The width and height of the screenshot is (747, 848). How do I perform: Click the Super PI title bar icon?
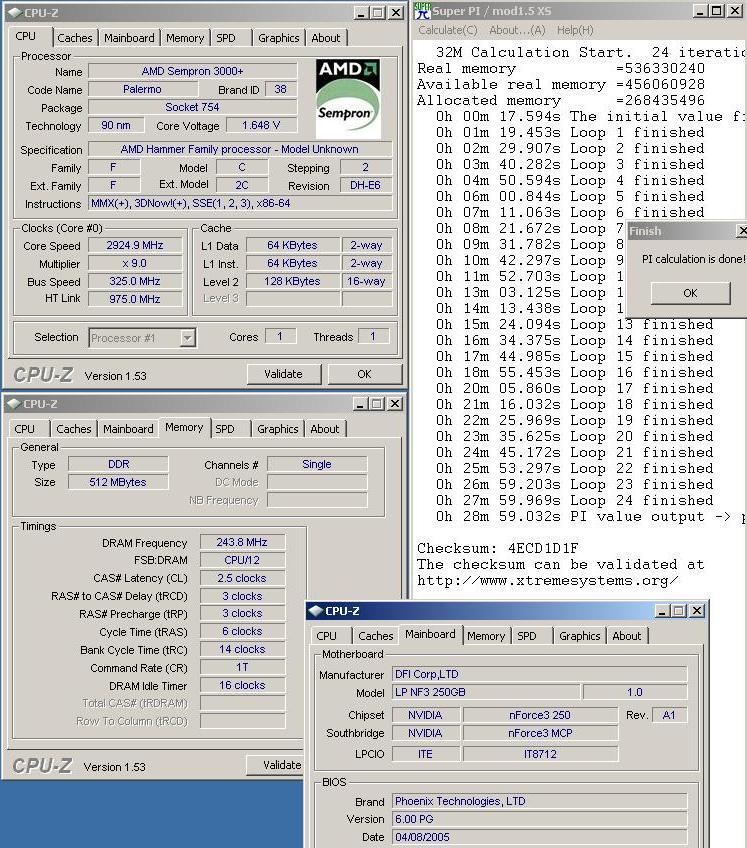tap(422, 11)
